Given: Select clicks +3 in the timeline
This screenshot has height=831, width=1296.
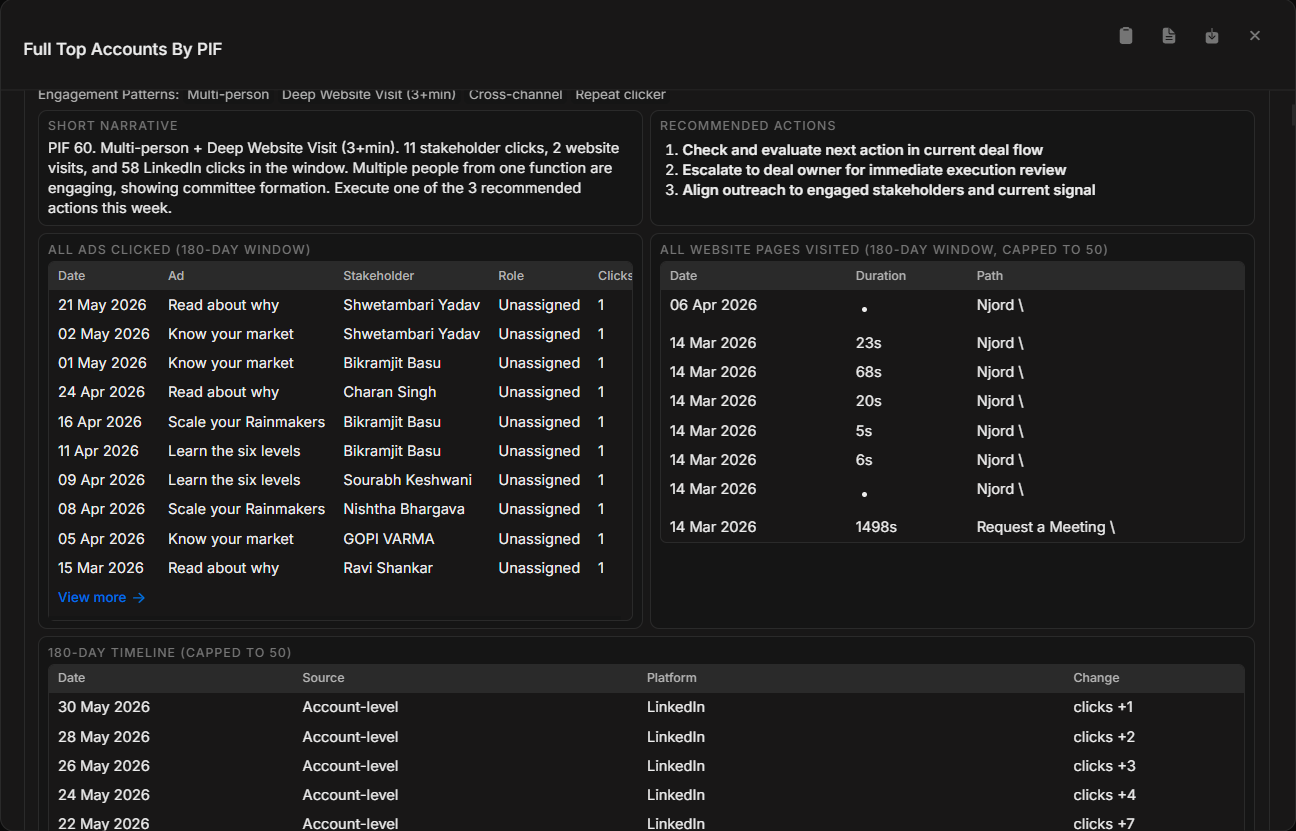Looking at the screenshot, I should point(1104,766).
